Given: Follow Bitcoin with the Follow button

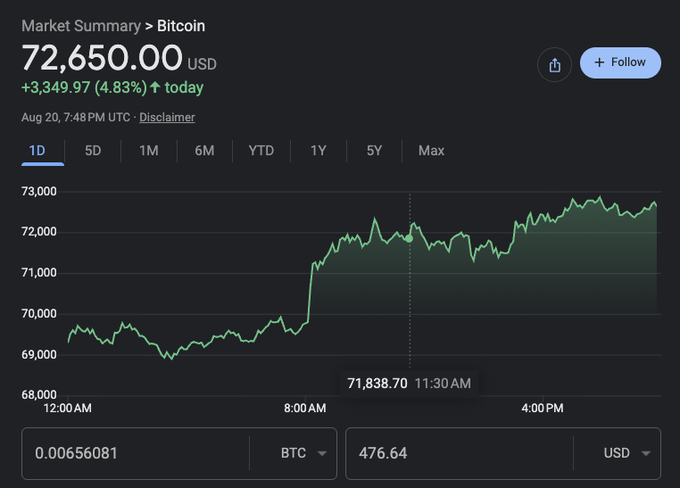Looking at the screenshot, I should tap(620, 63).
